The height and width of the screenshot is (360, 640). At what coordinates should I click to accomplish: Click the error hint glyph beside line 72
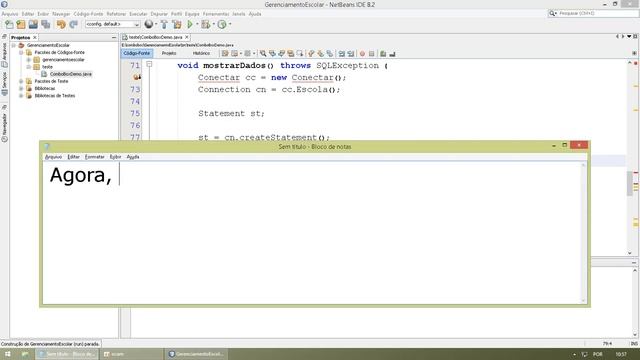coord(137,77)
